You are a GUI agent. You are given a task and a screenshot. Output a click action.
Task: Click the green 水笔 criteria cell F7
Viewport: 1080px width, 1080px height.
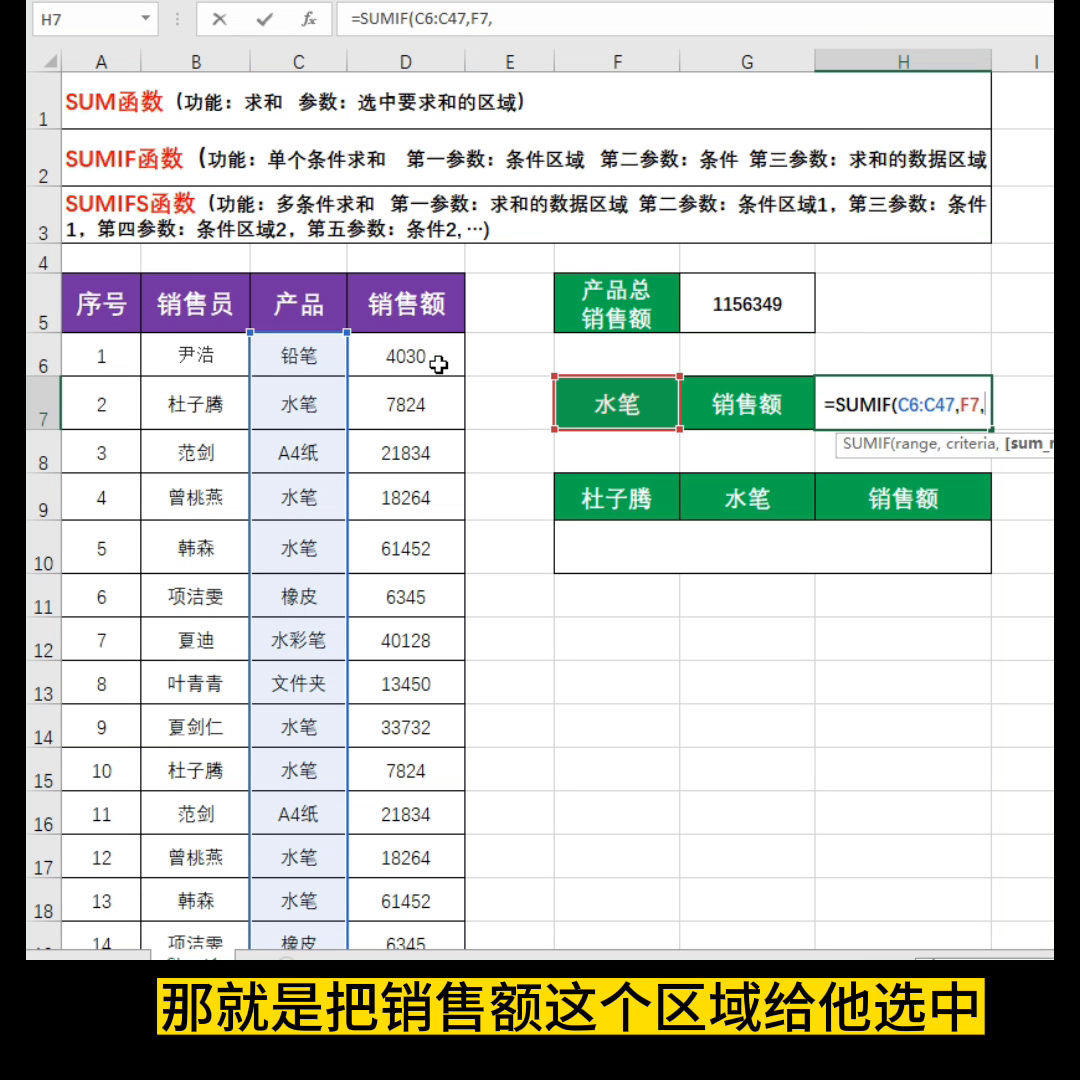tap(617, 403)
